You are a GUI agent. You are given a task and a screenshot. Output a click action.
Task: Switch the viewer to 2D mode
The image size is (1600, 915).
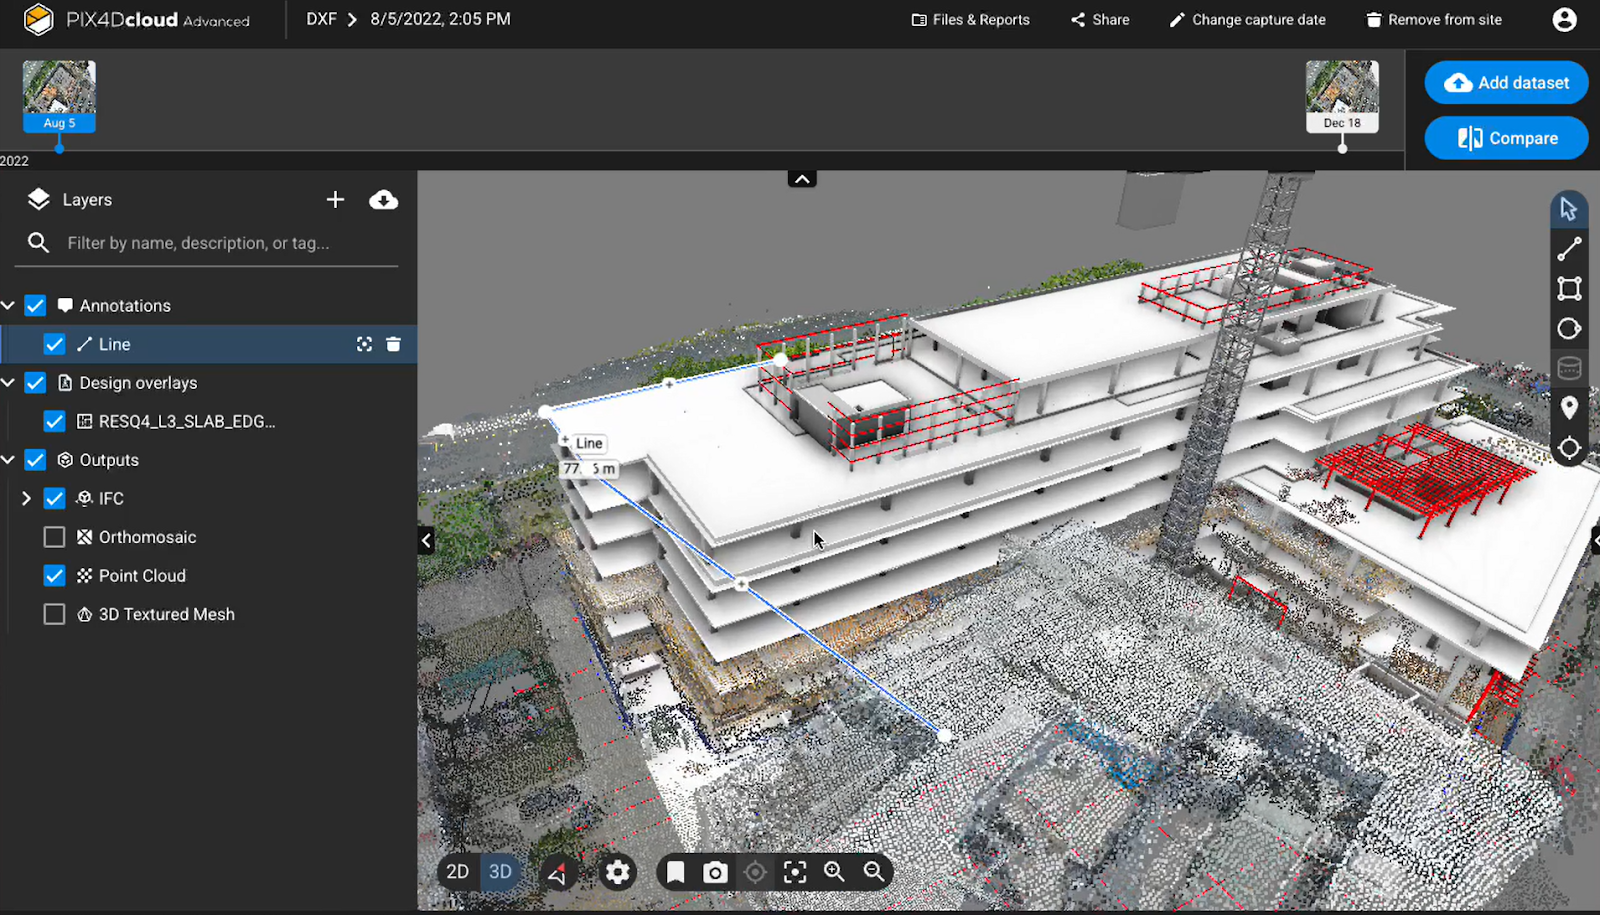click(458, 872)
